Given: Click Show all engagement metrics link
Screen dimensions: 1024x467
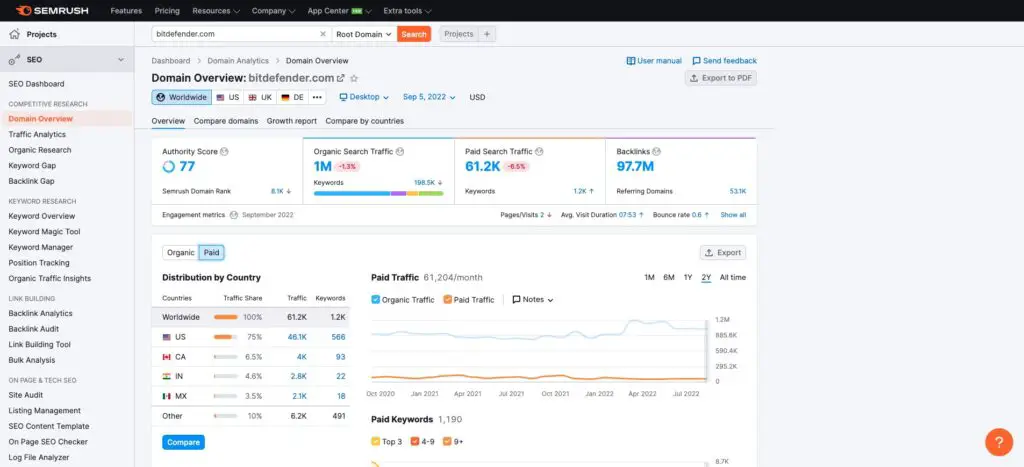Looking at the screenshot, I should (x=733, y=215).
